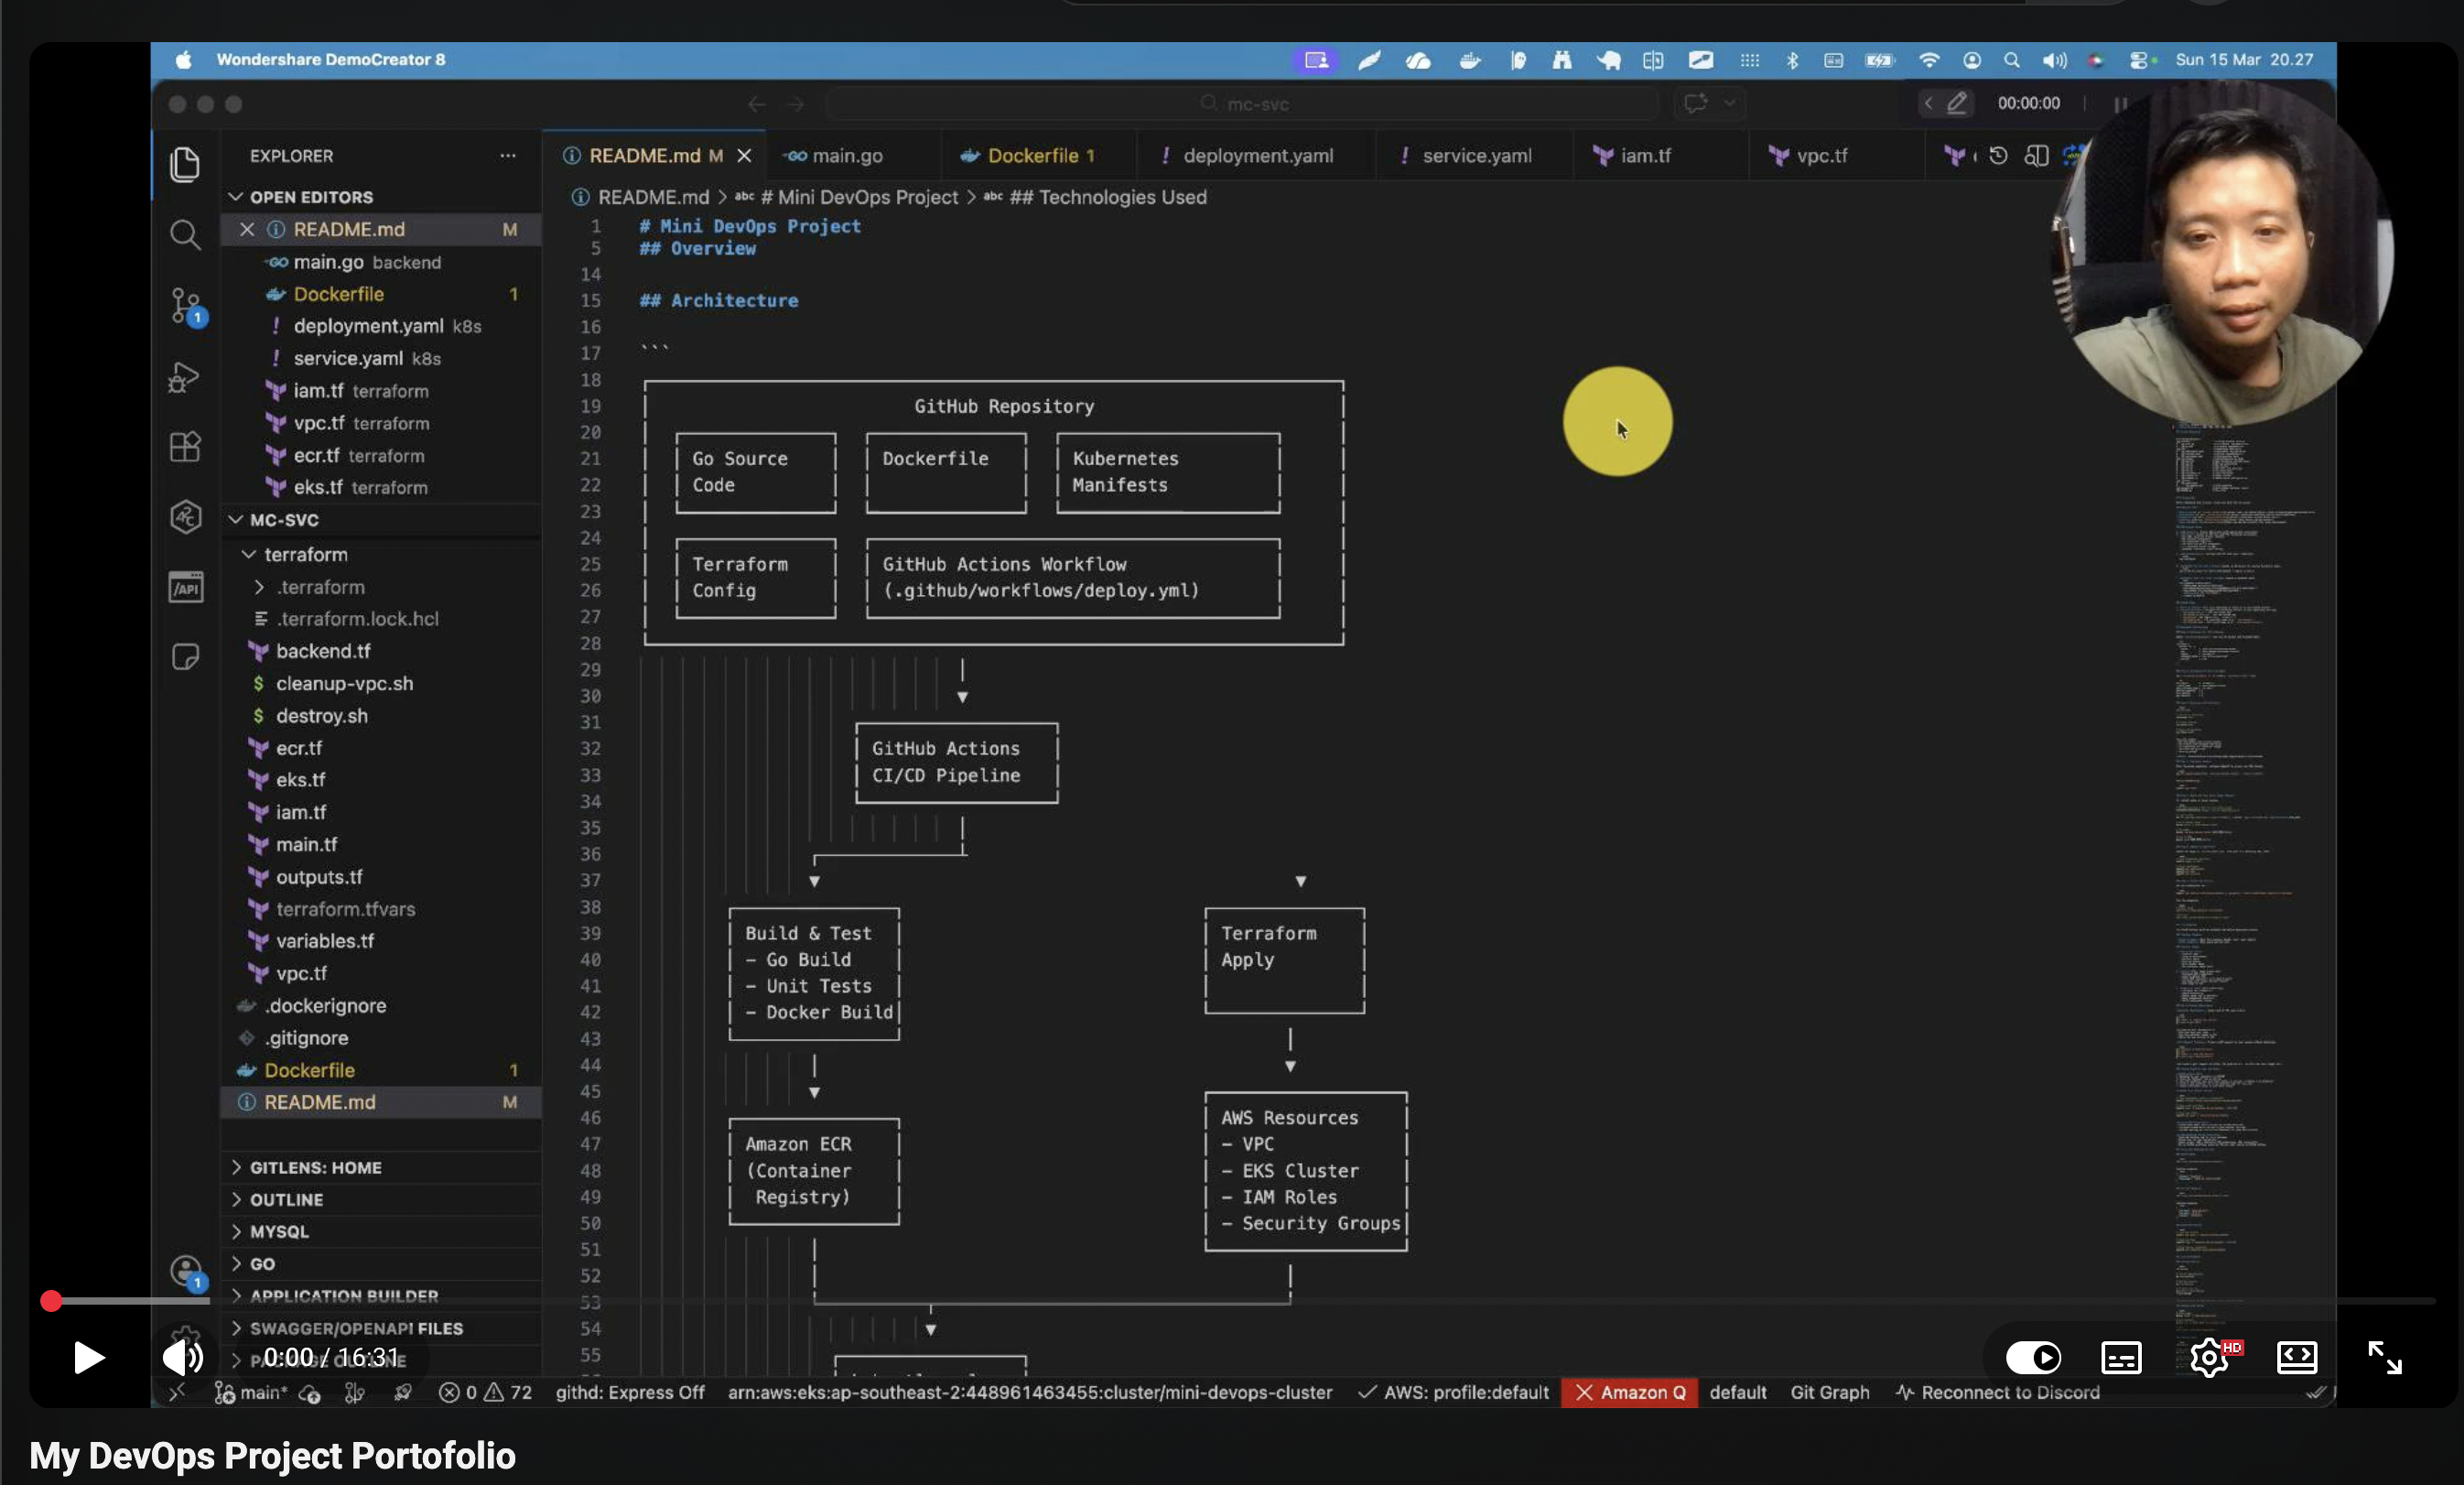Click Reconnect to Discord in status bar
The width and height of the screenshot is (2464, 1485).
click(x=1997, y=1392)
